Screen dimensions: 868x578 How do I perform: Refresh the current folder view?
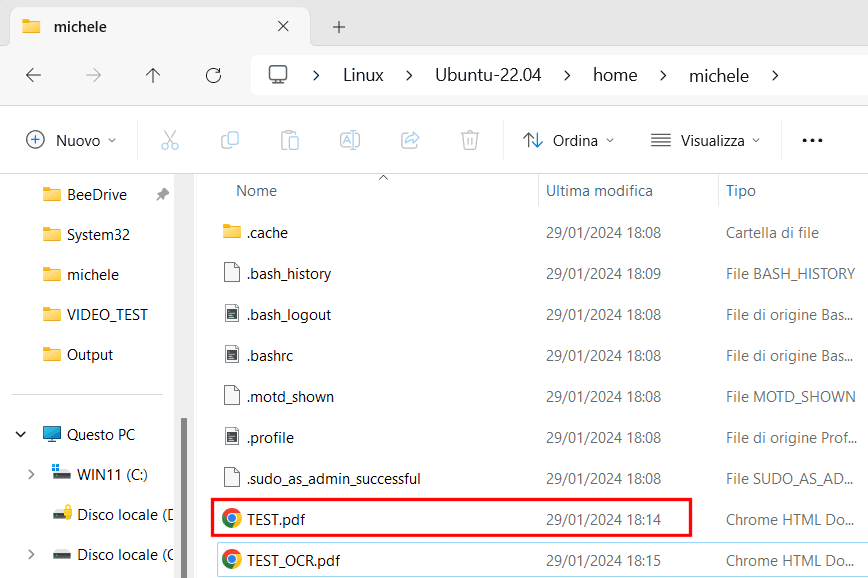213,75
